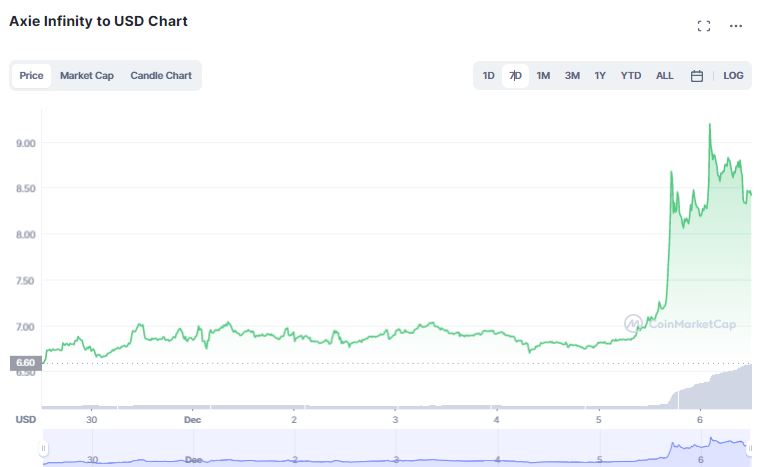The height and width of the screenshot is (467, 760).
Task: Grab the left range slider handle
Action: pyautogui.click(x=43, y=448)
